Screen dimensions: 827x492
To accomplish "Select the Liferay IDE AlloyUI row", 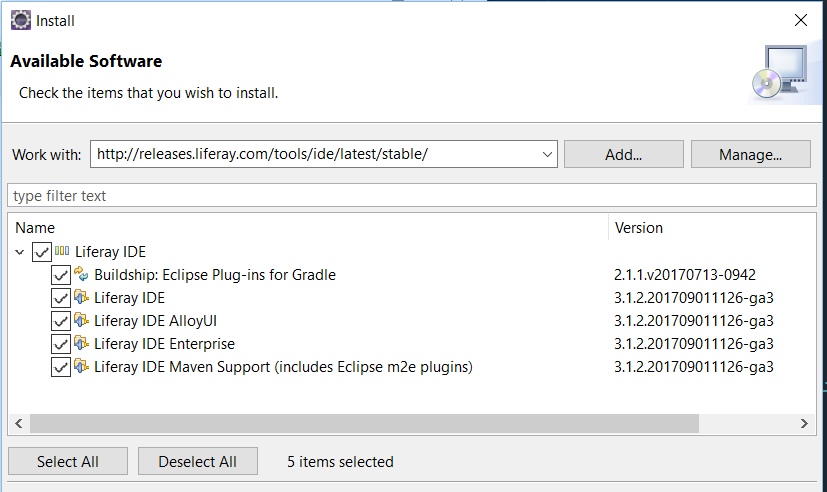I will click(155, 321).
